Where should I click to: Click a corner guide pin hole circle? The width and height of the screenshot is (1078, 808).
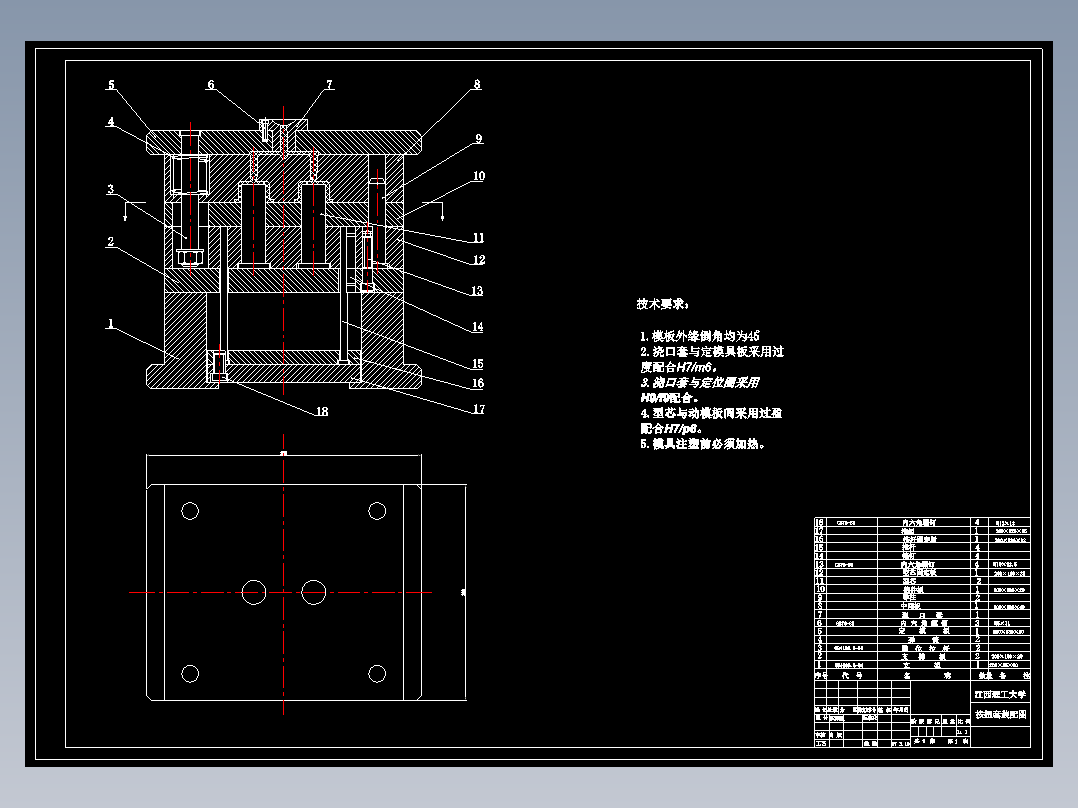[190, 510]
